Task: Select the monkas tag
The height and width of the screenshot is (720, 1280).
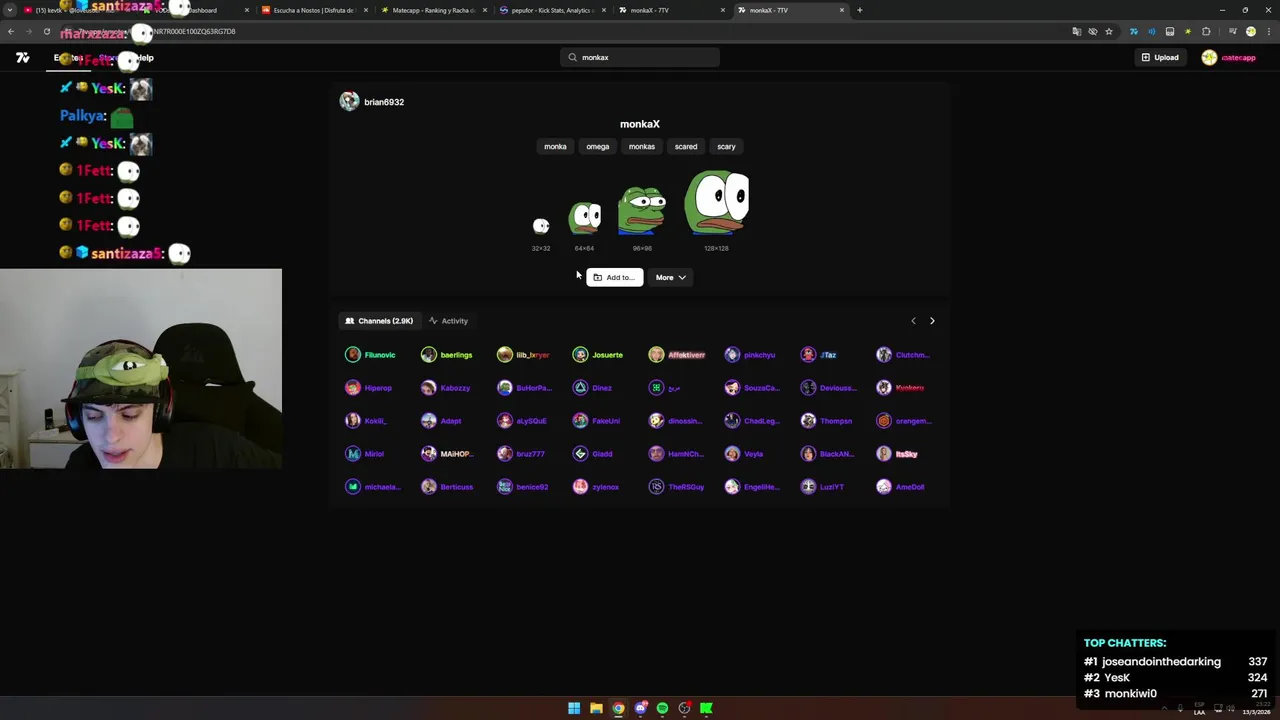Action: [641, 146]
